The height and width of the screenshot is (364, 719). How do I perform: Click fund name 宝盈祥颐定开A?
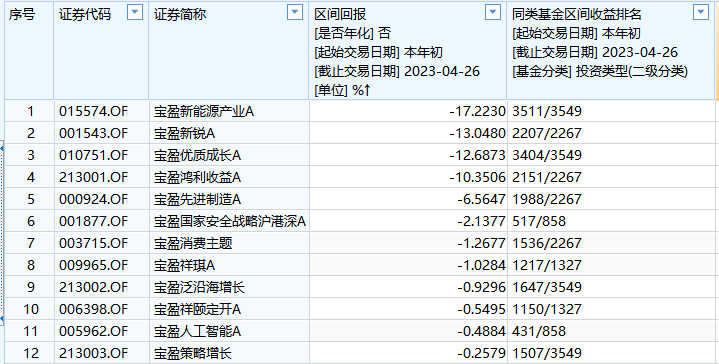click(x=198, y=309)
